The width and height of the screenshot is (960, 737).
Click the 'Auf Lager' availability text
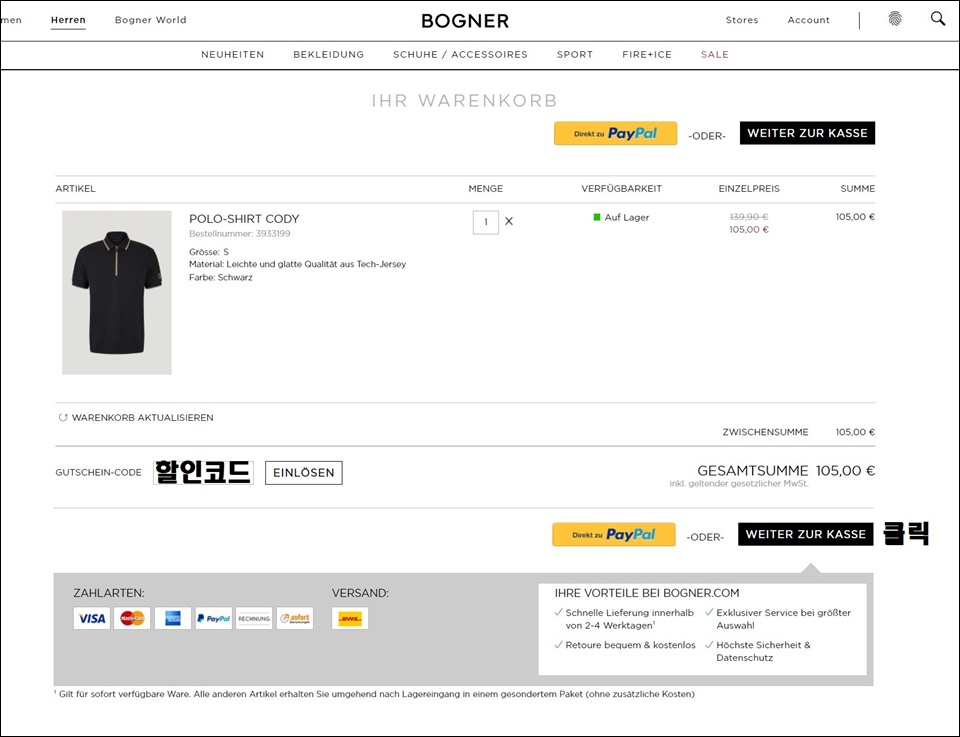tap(627, 217)
